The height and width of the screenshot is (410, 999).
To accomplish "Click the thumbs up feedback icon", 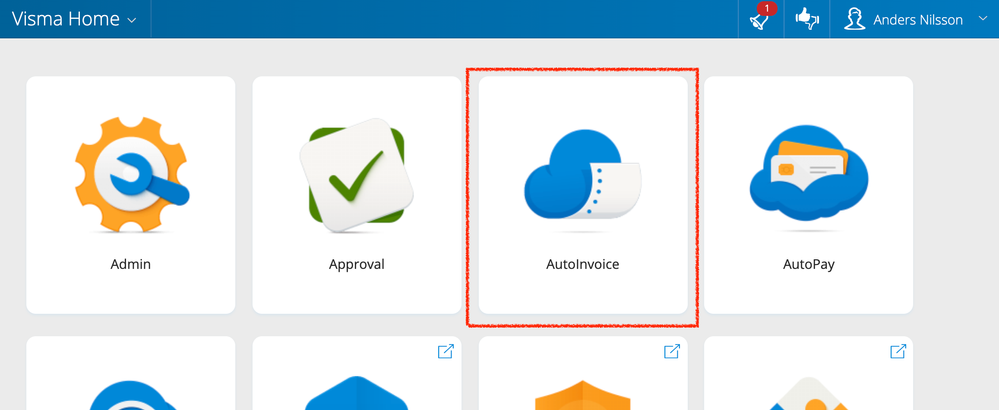I will [x=807, y=19].
